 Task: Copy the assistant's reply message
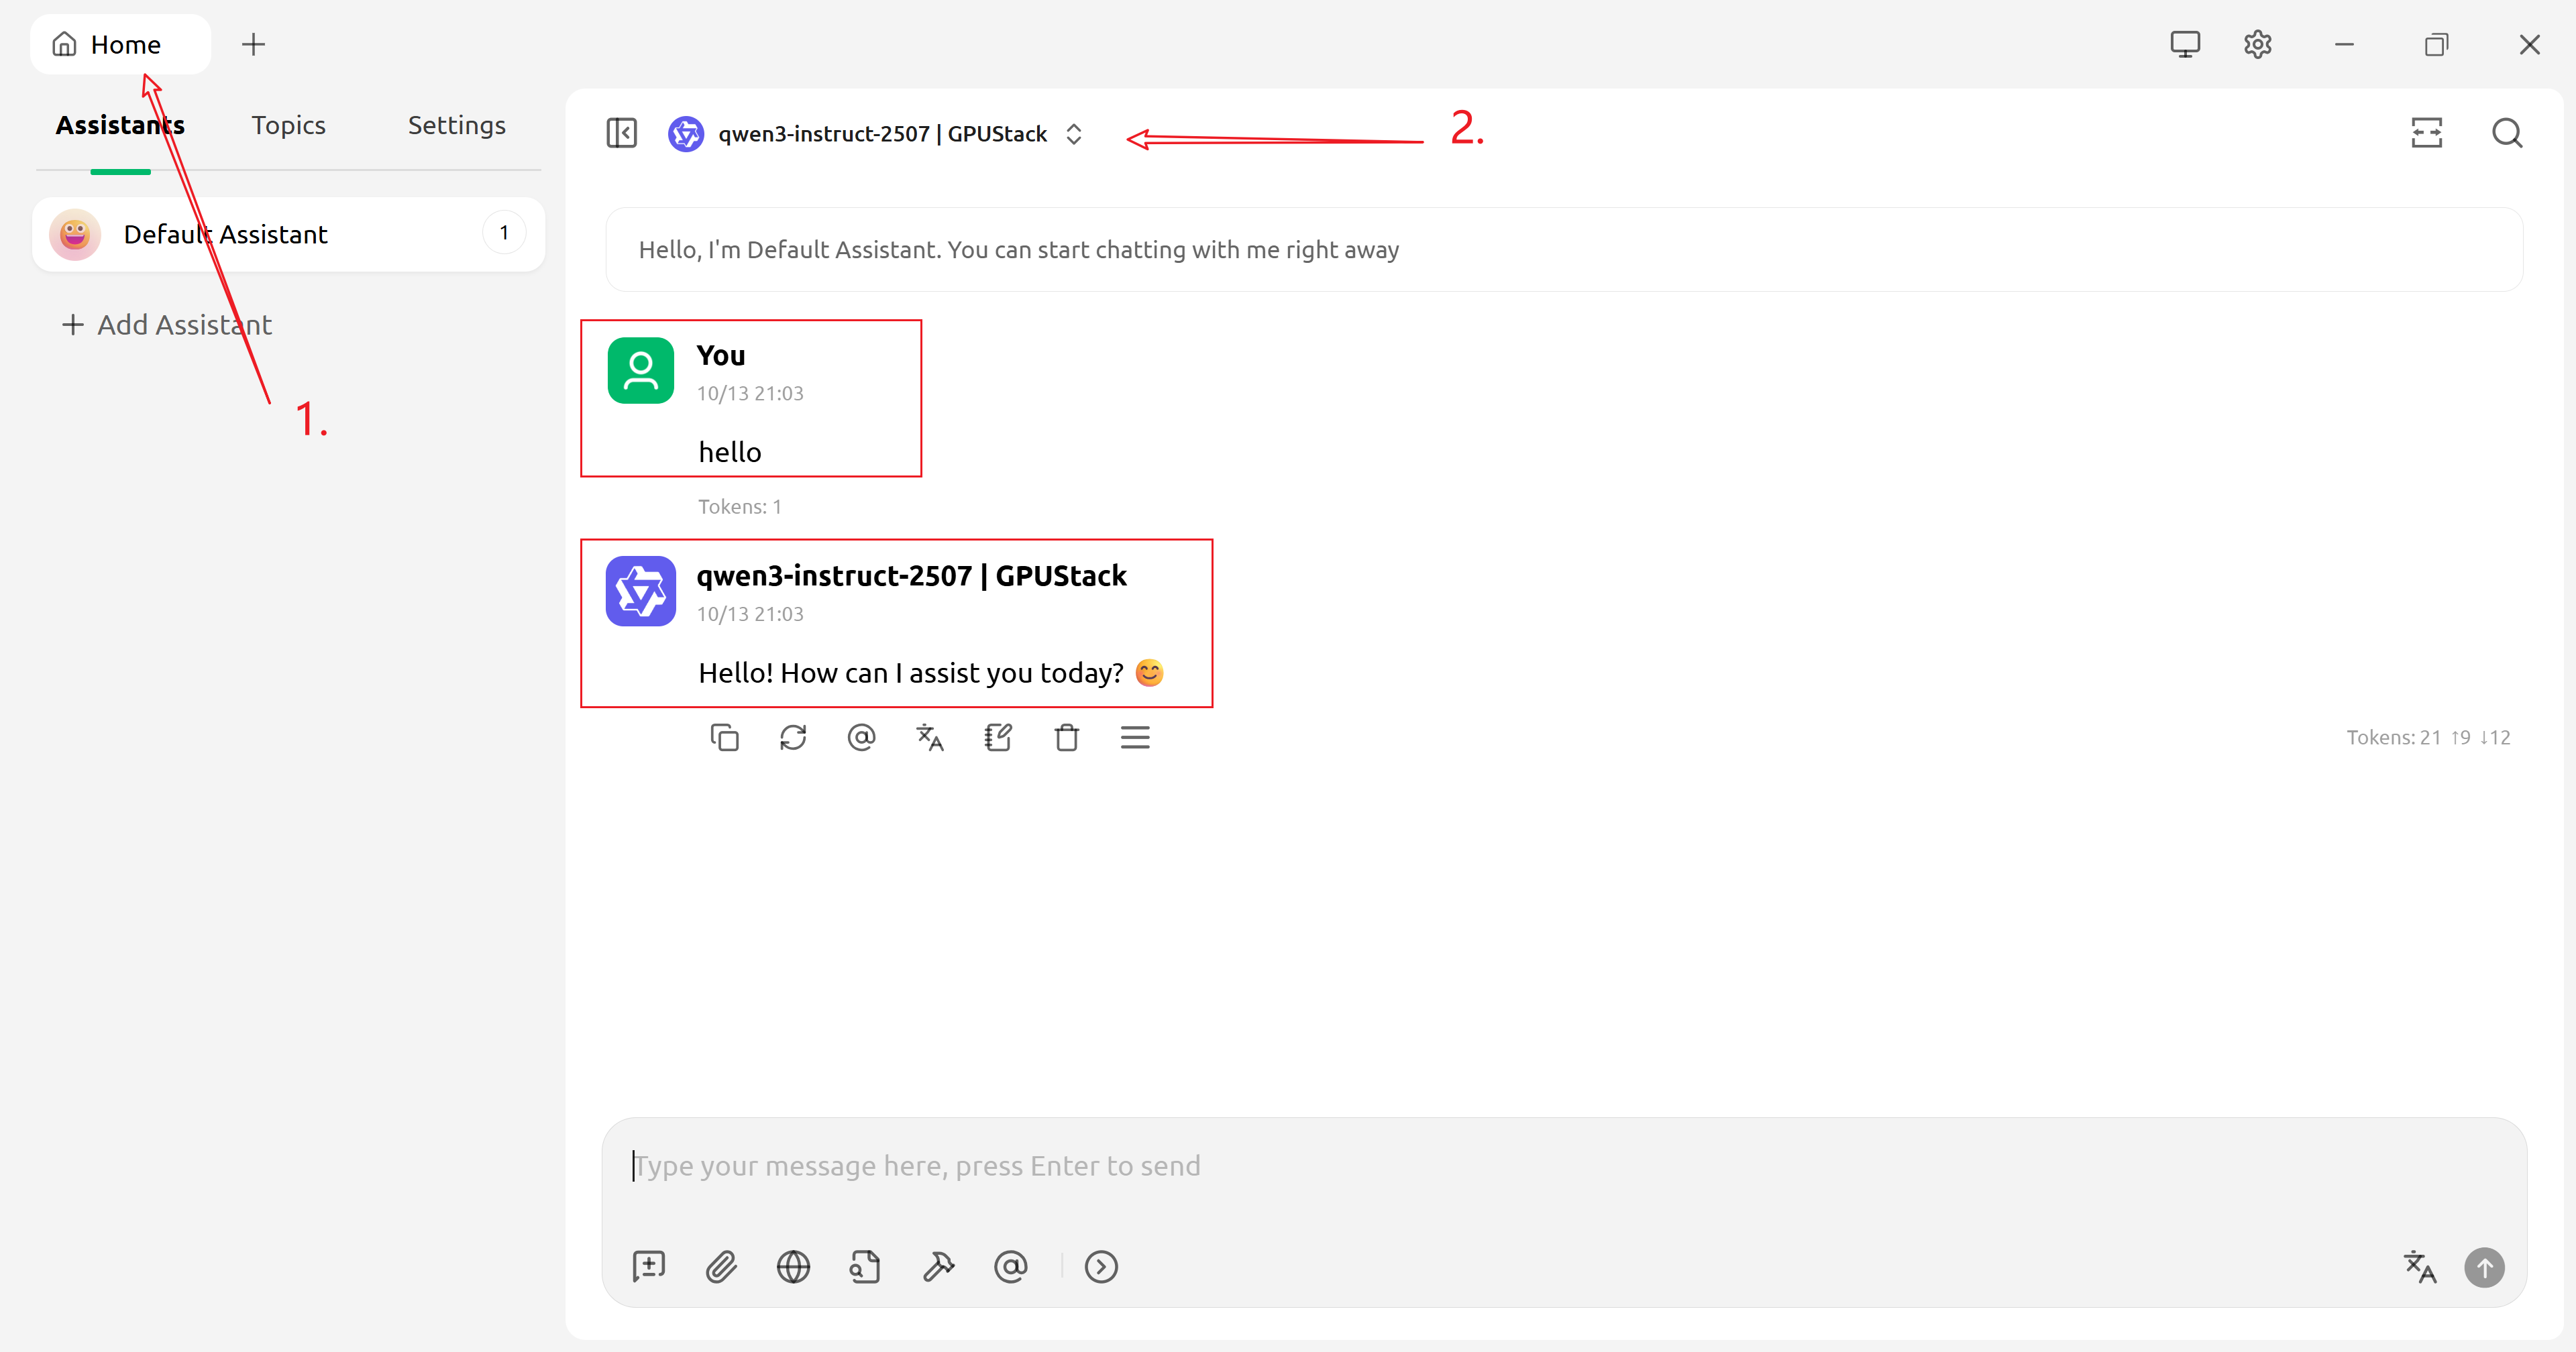click(724, 738)
